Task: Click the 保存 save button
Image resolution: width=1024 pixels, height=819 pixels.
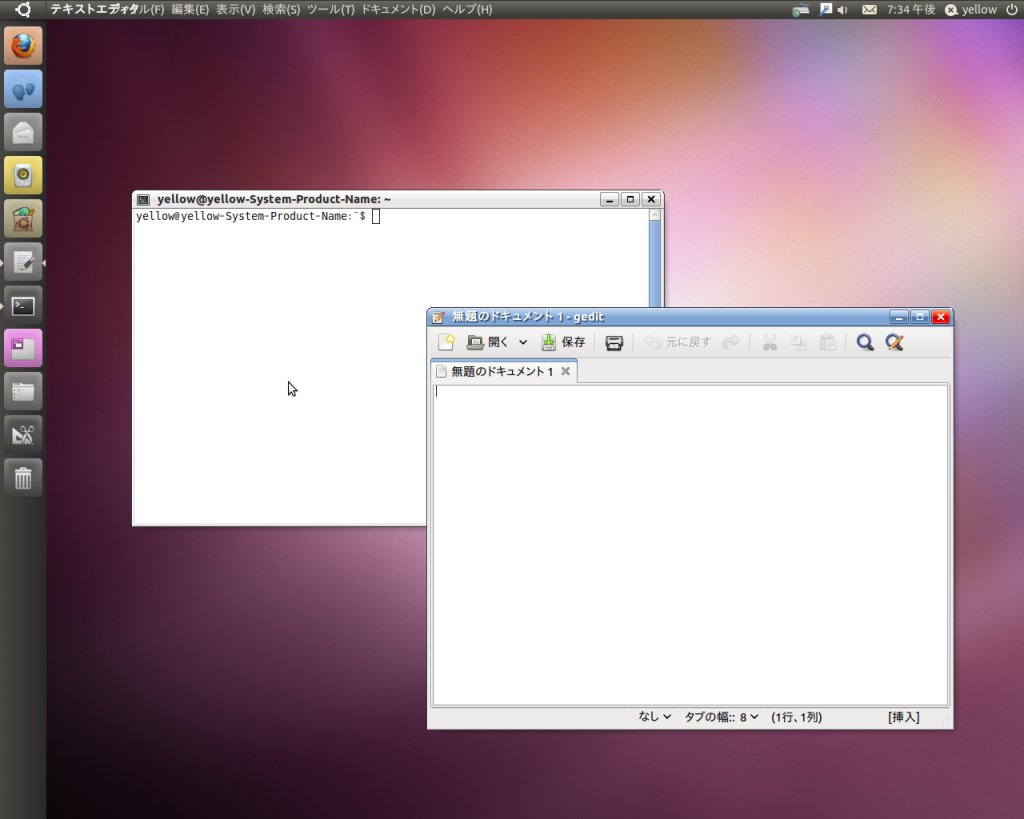Action: (563, 342)
